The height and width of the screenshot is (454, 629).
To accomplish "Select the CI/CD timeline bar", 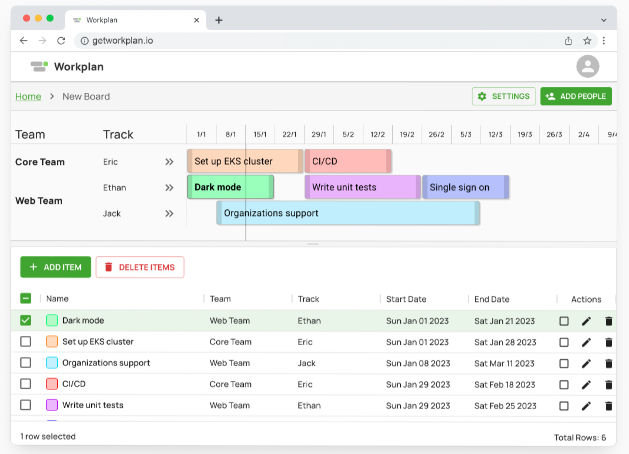I will [x=348, y=161].
